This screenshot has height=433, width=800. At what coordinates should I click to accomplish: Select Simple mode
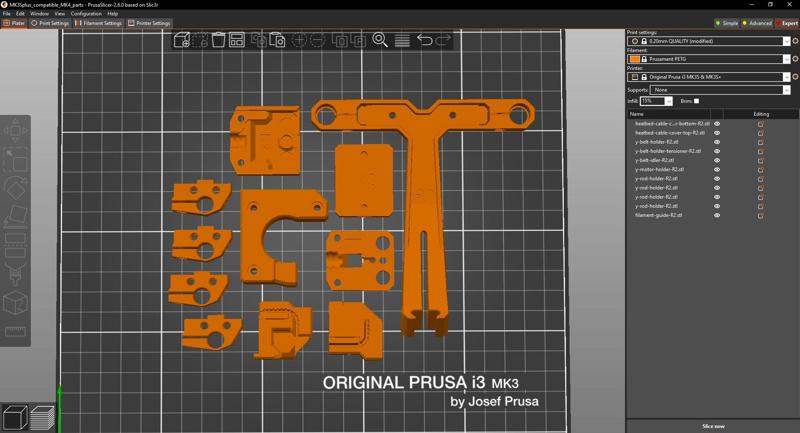click(727, 23)
